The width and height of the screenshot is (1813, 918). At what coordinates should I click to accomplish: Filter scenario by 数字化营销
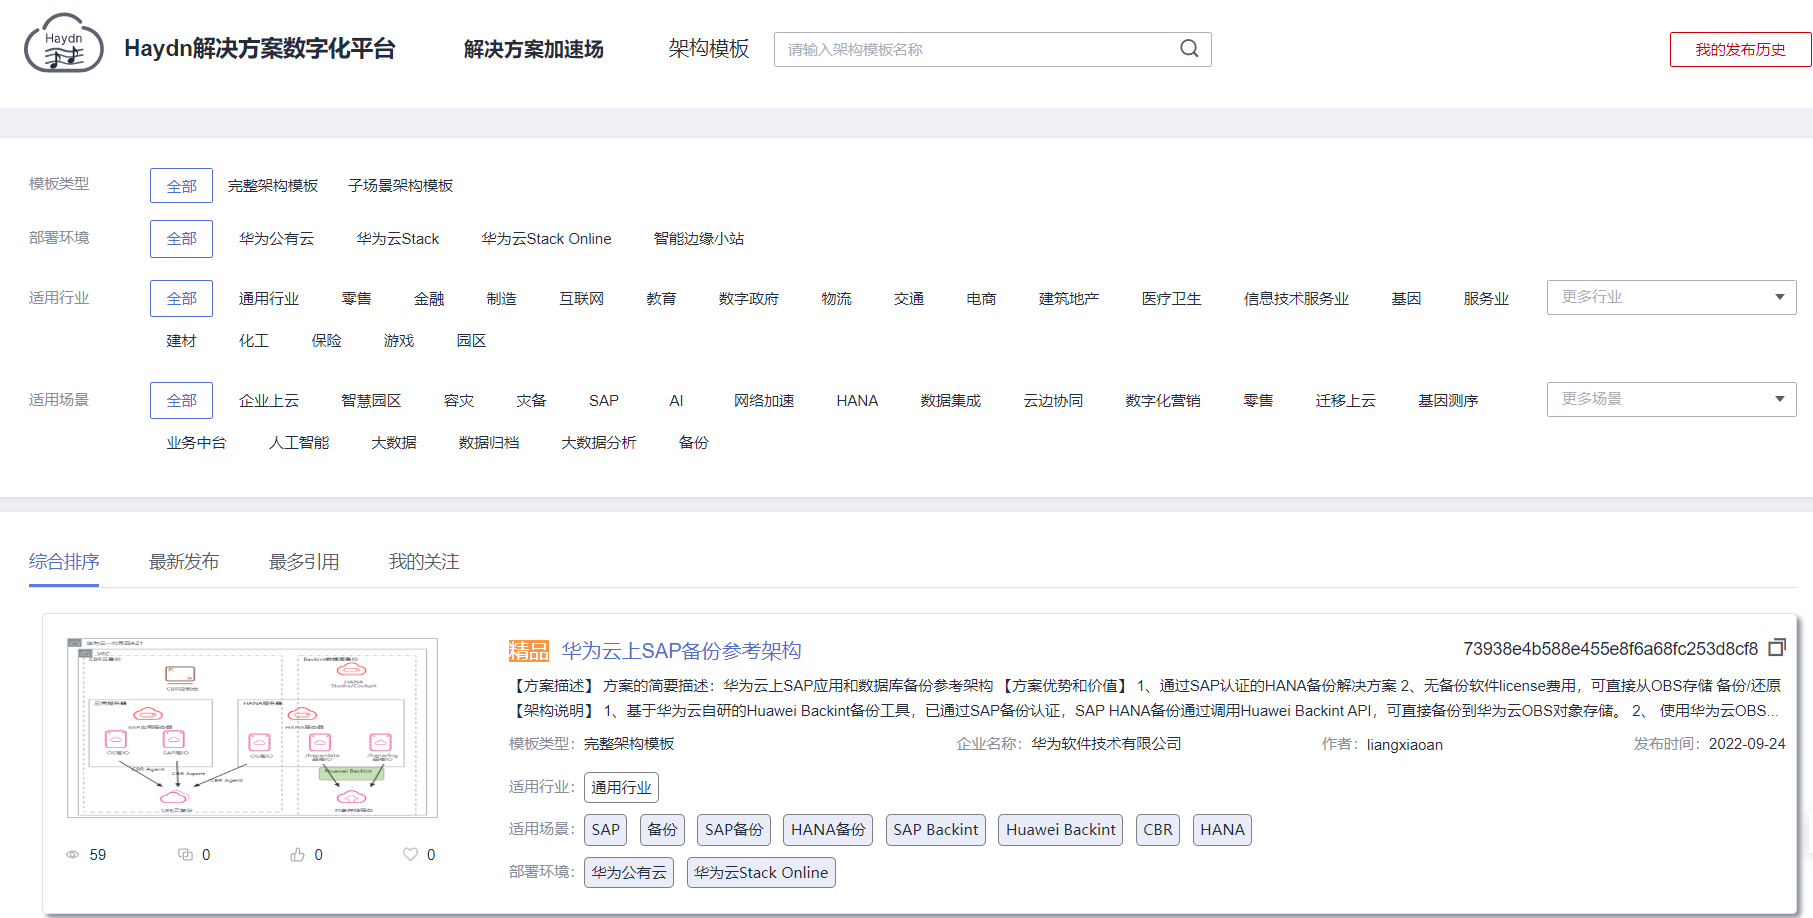pyautogui.click(x=1163, y=401)
